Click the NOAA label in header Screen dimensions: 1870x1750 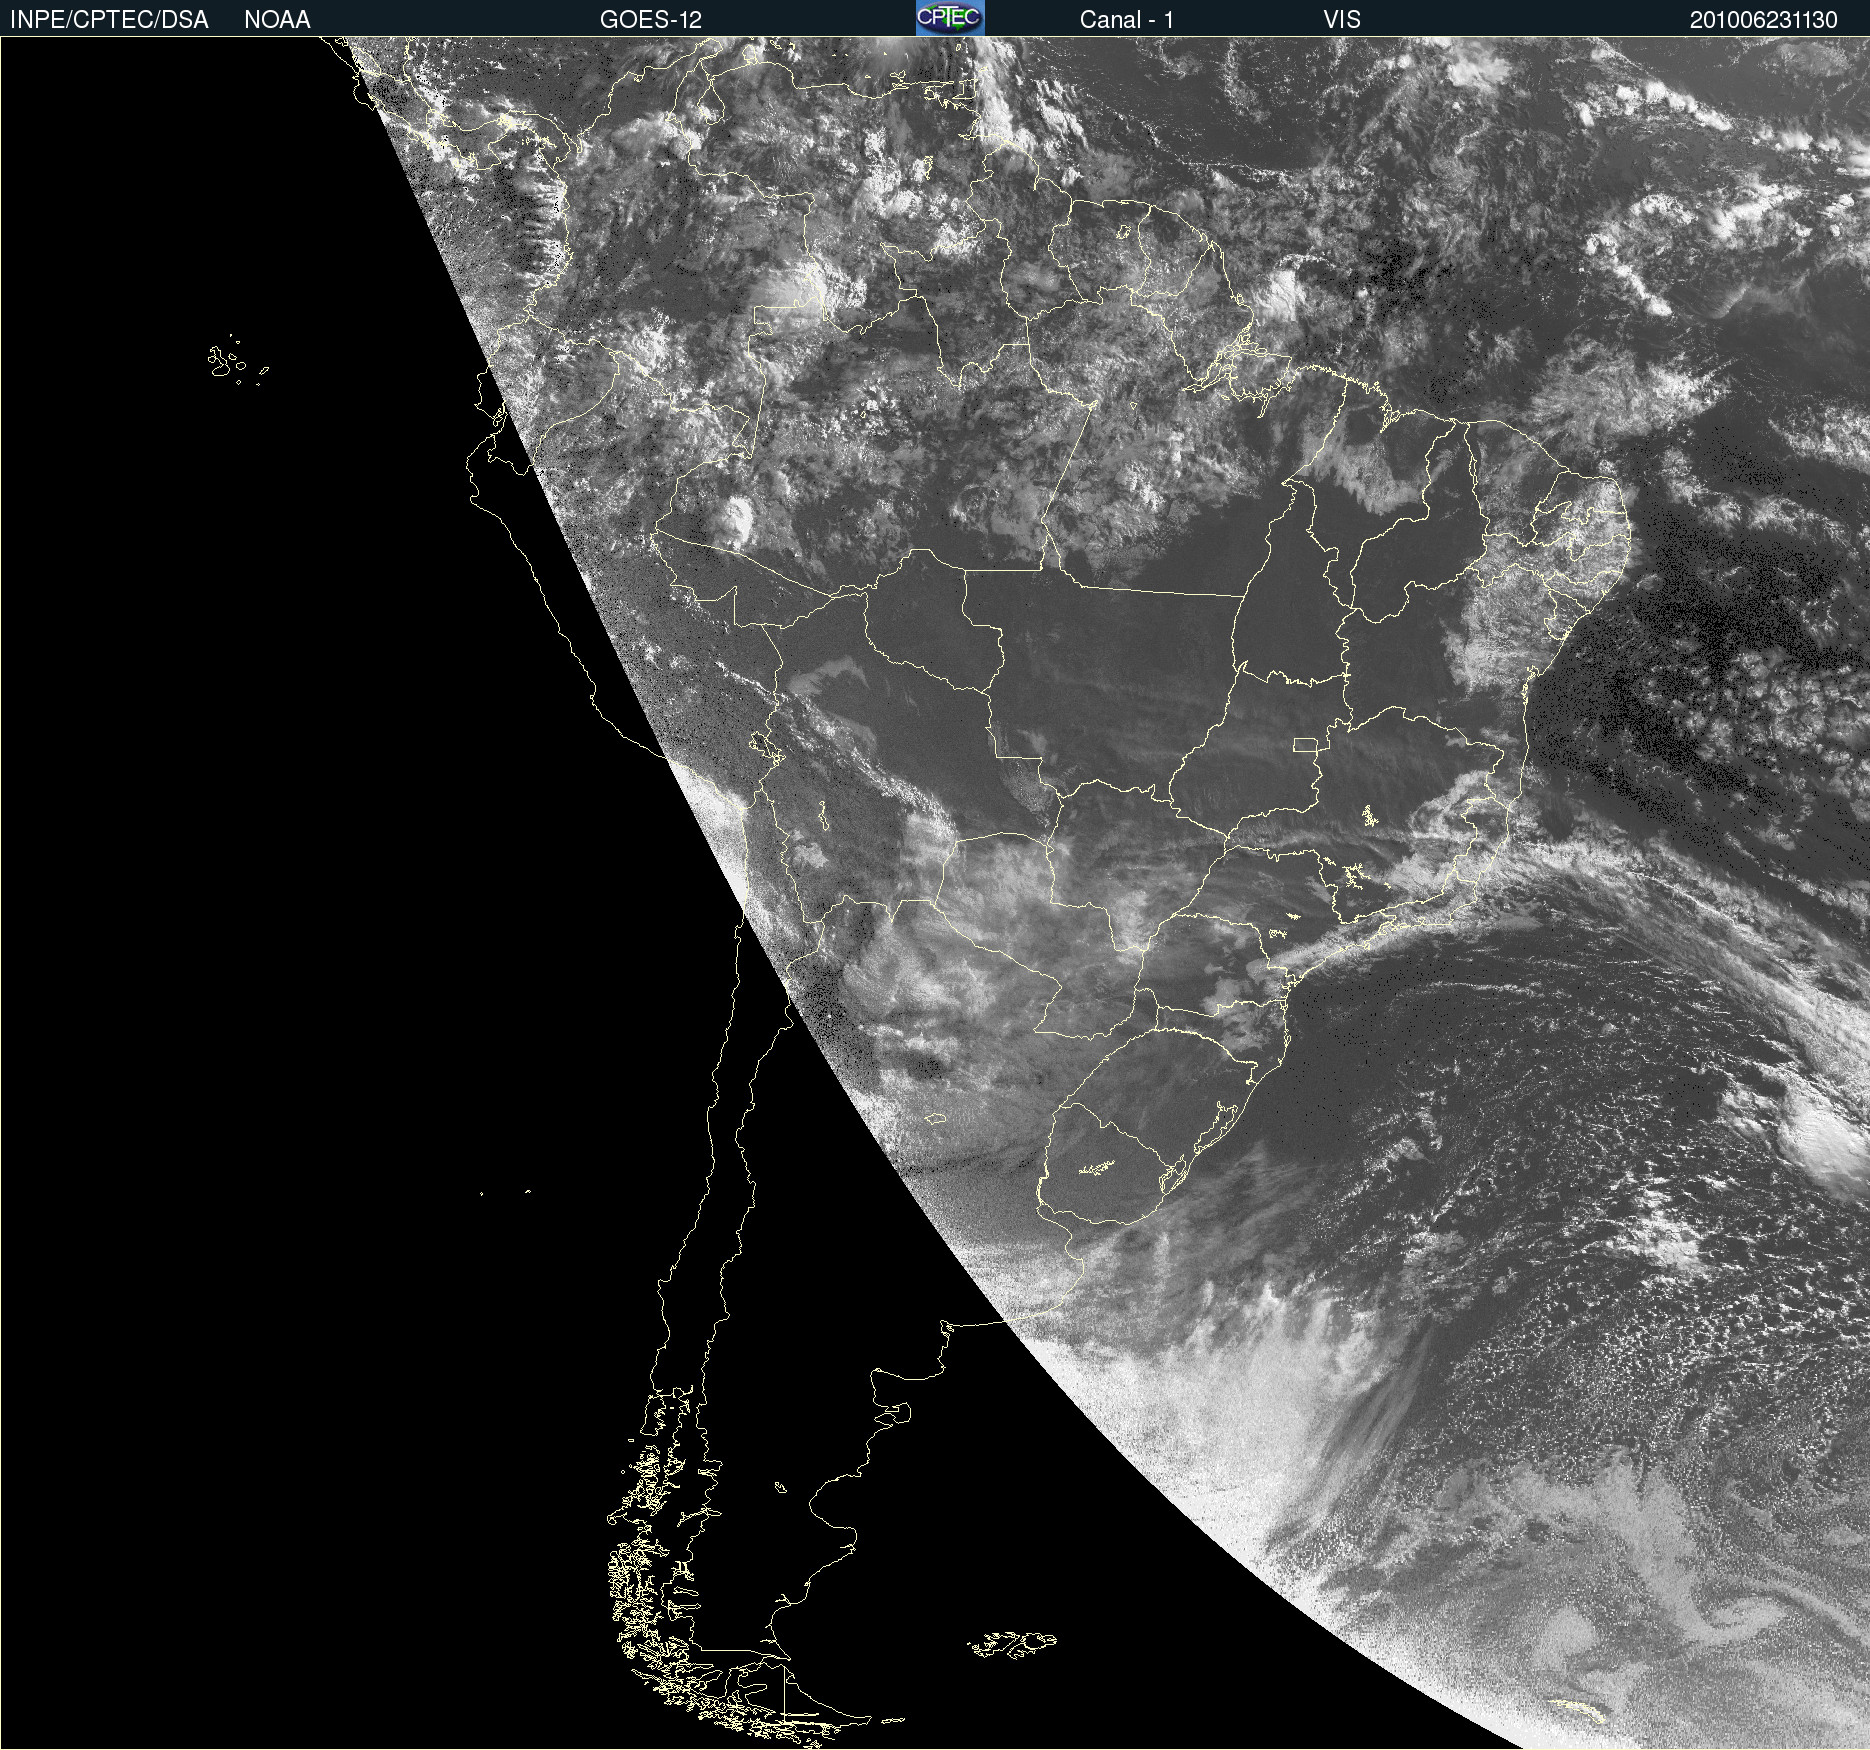point(277,20)
